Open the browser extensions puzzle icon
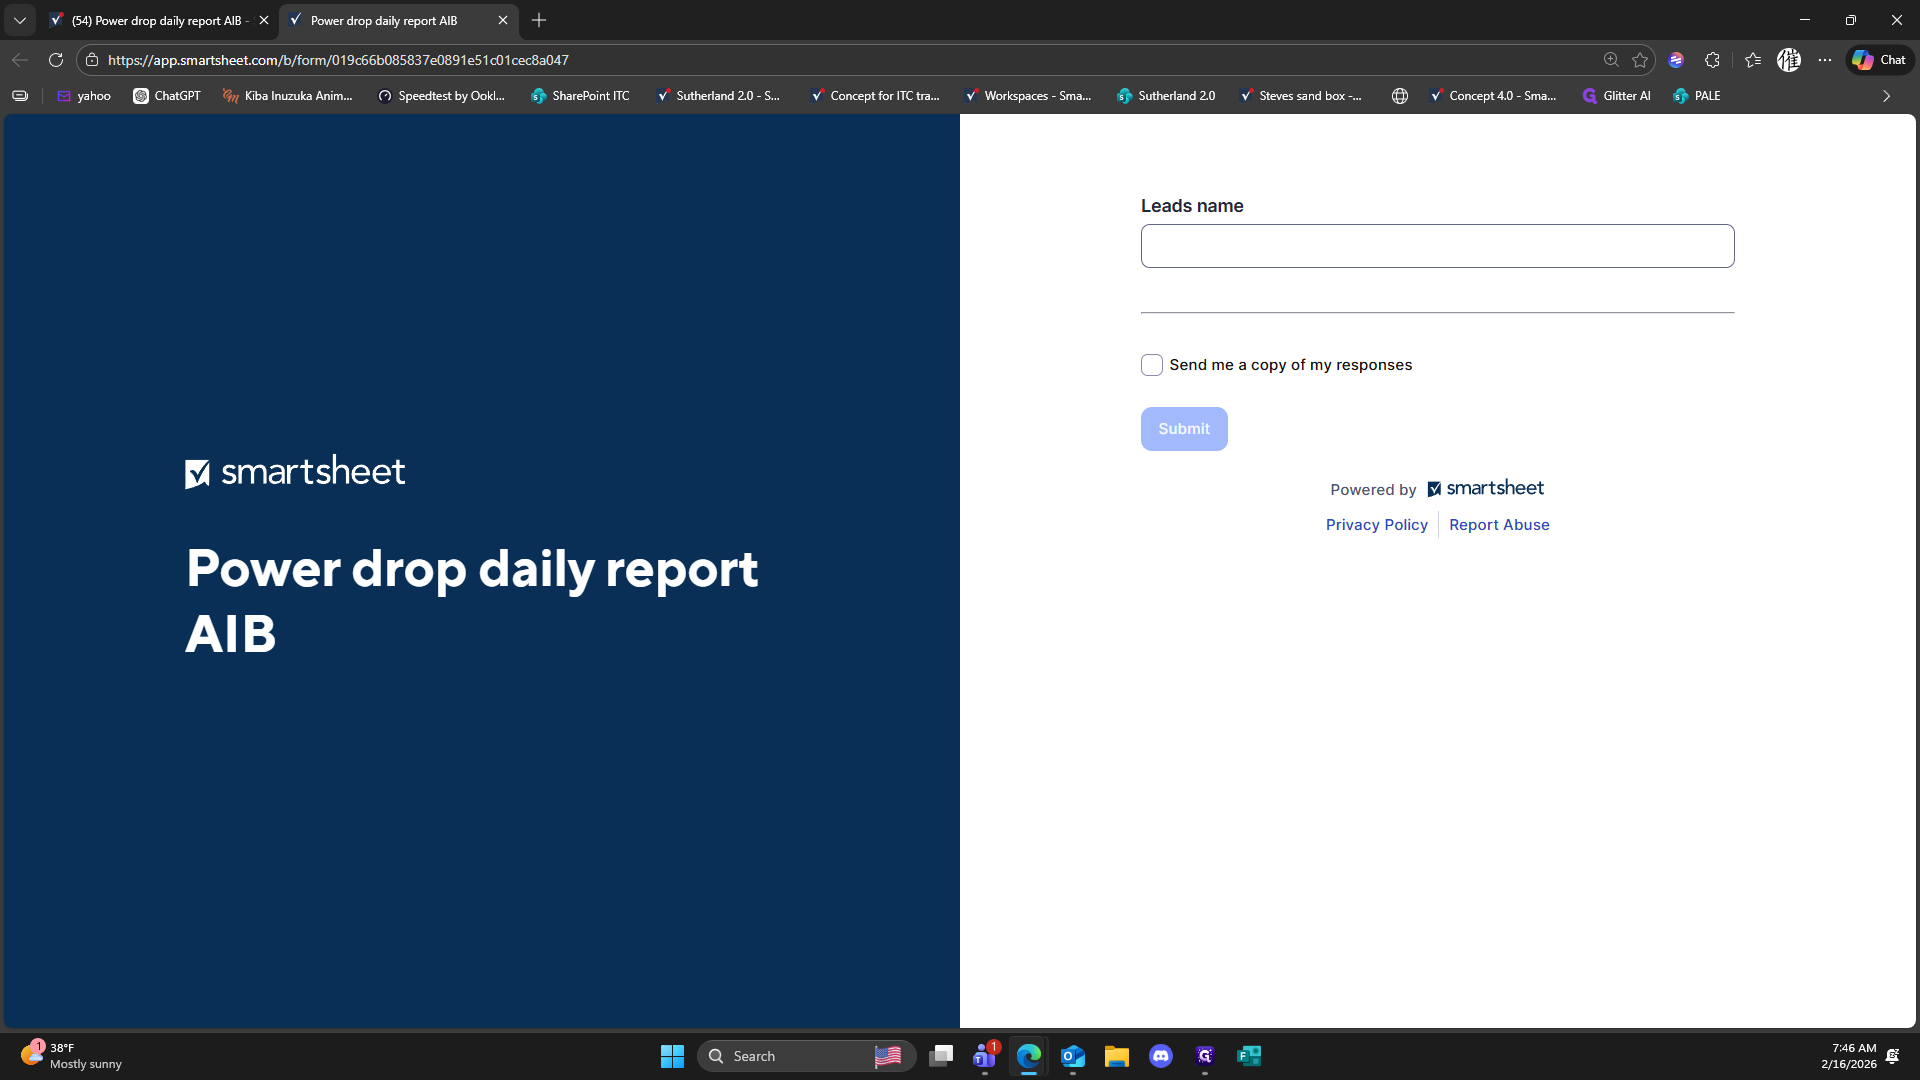This screenshot has height=1080, width=1920. point(1712,60)
